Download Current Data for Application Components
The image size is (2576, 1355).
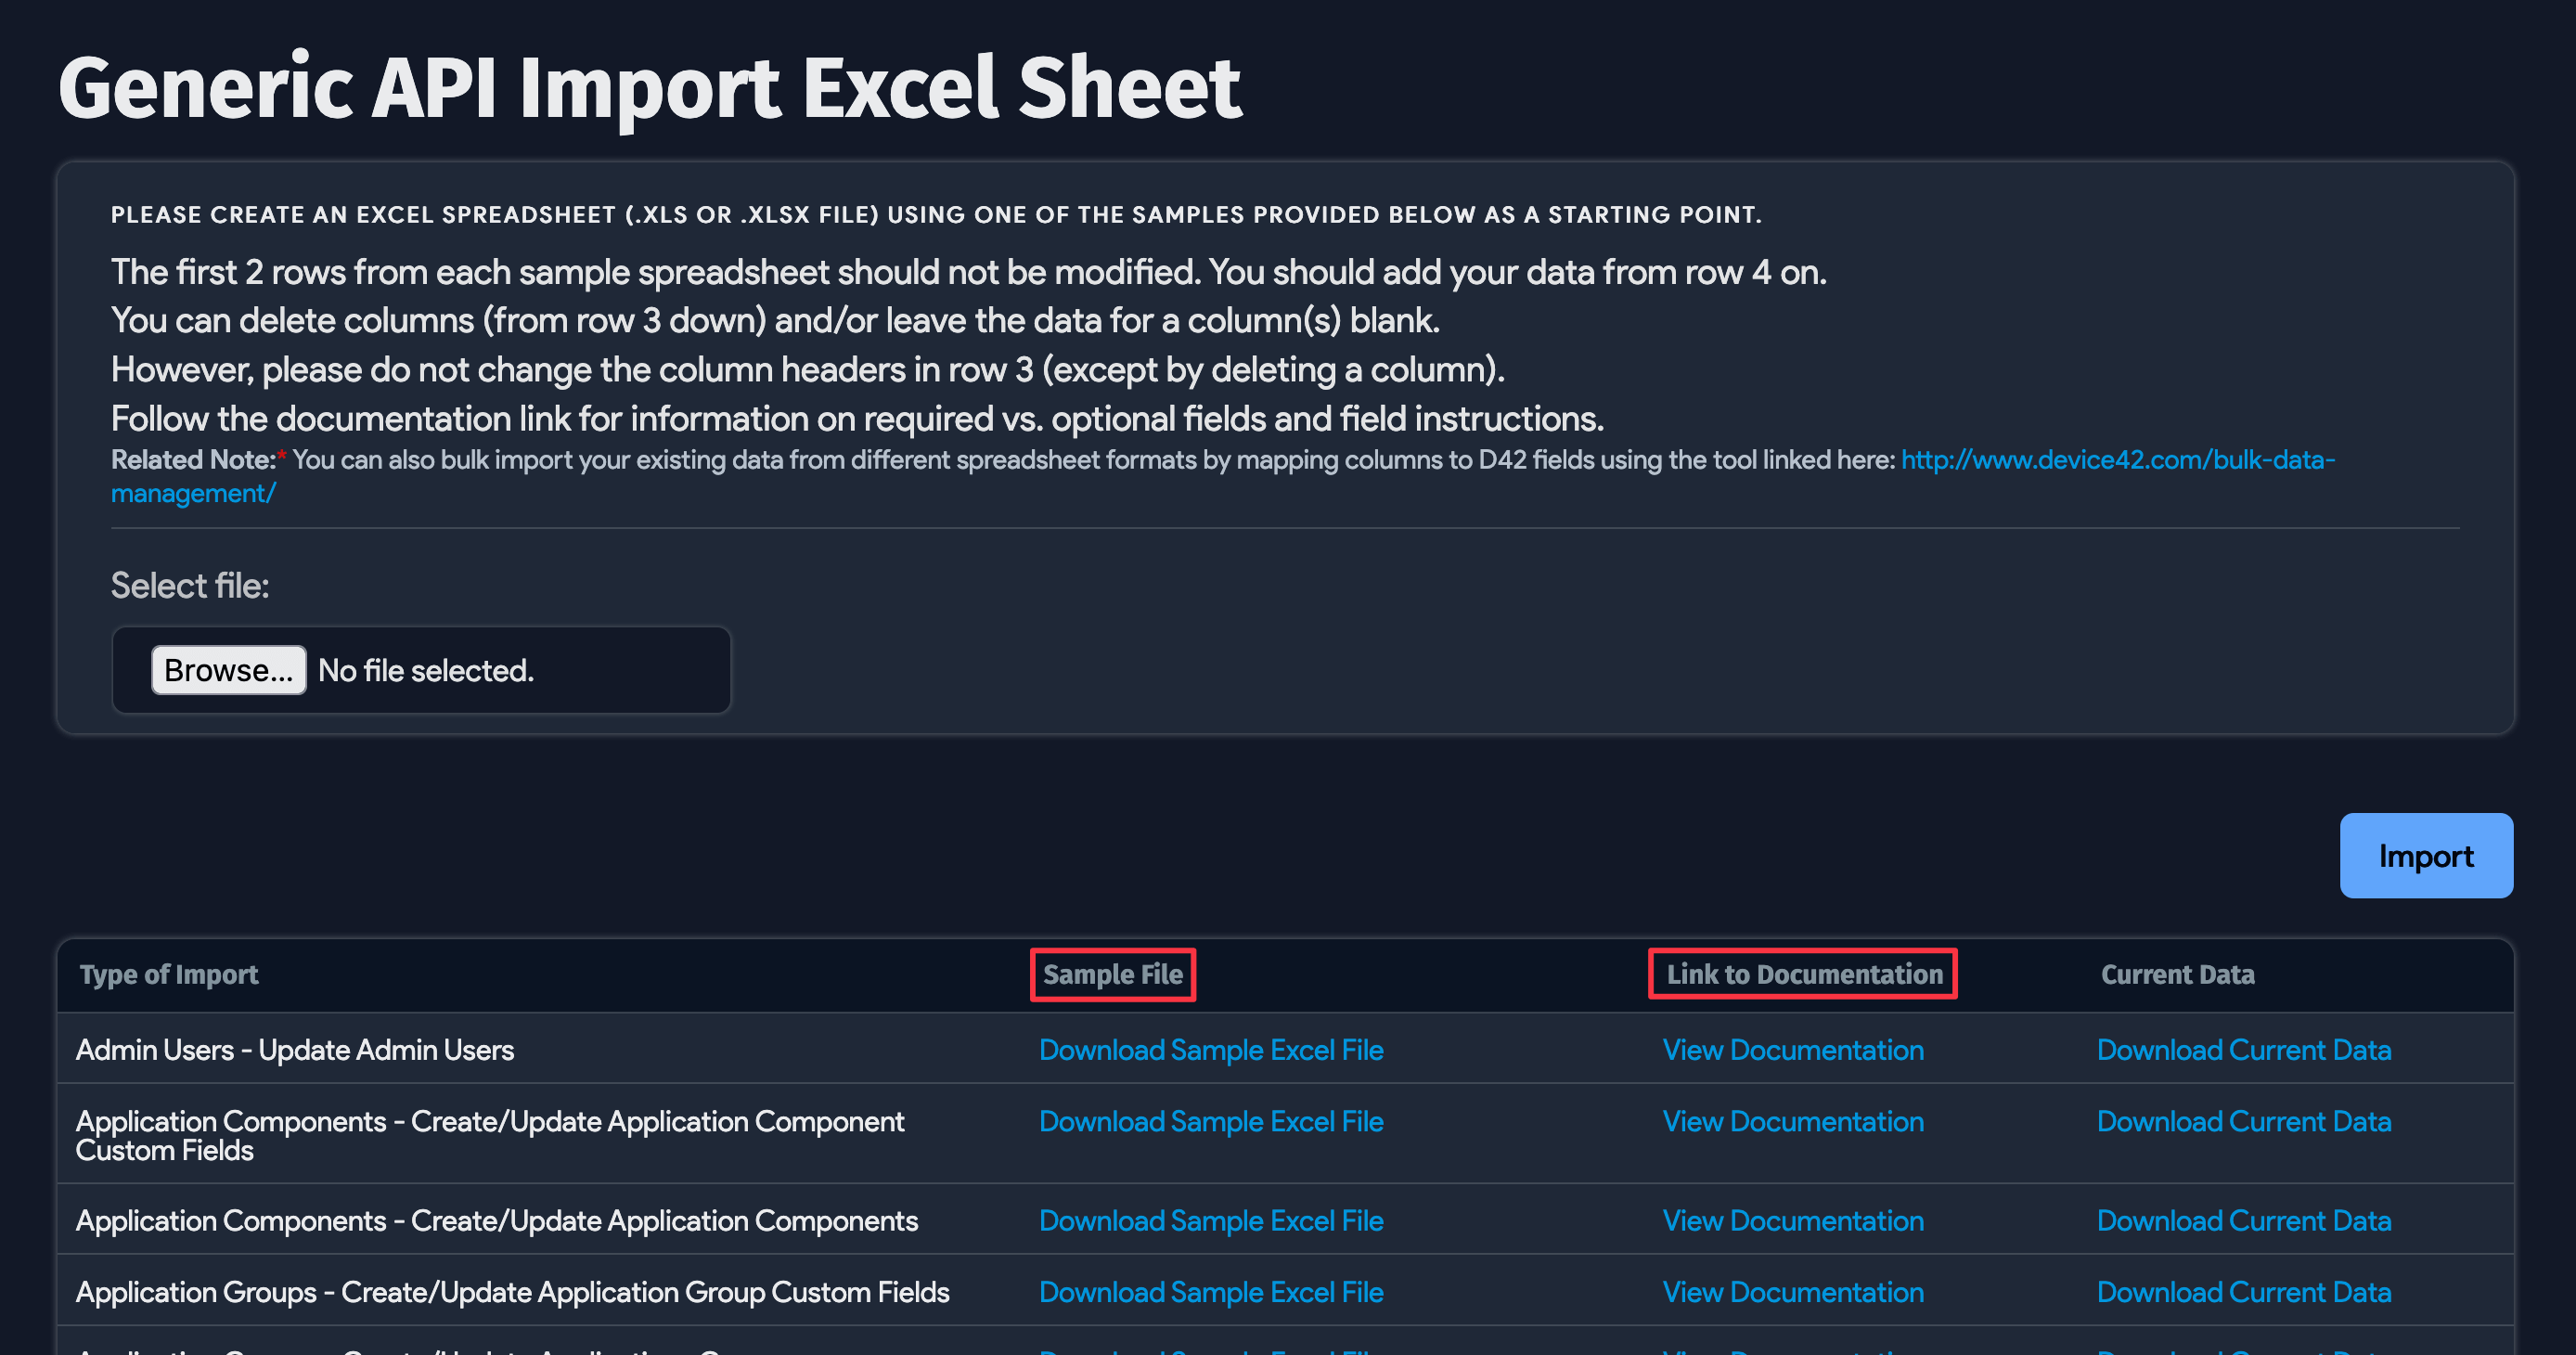pyautogui.click(x=2243, y=1221)
